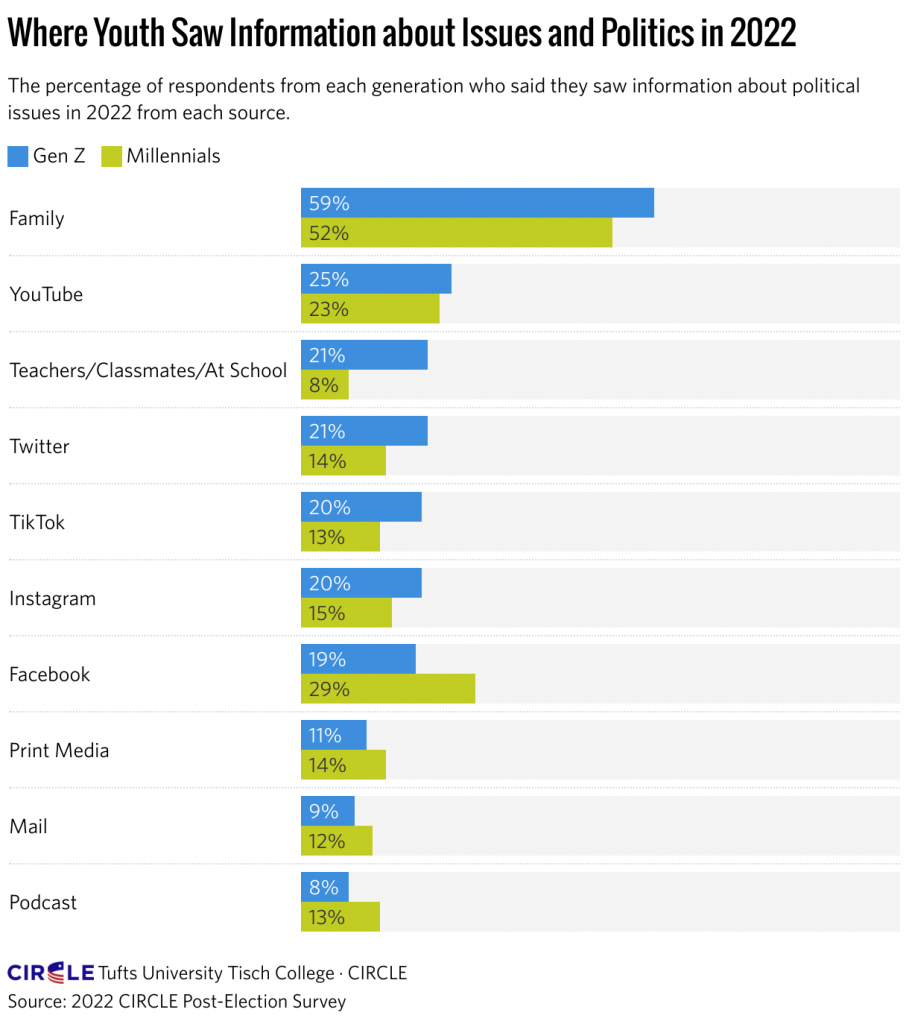
Task: Click the Gen Z Podcast bar at 8%
Action: coord(325,887)
